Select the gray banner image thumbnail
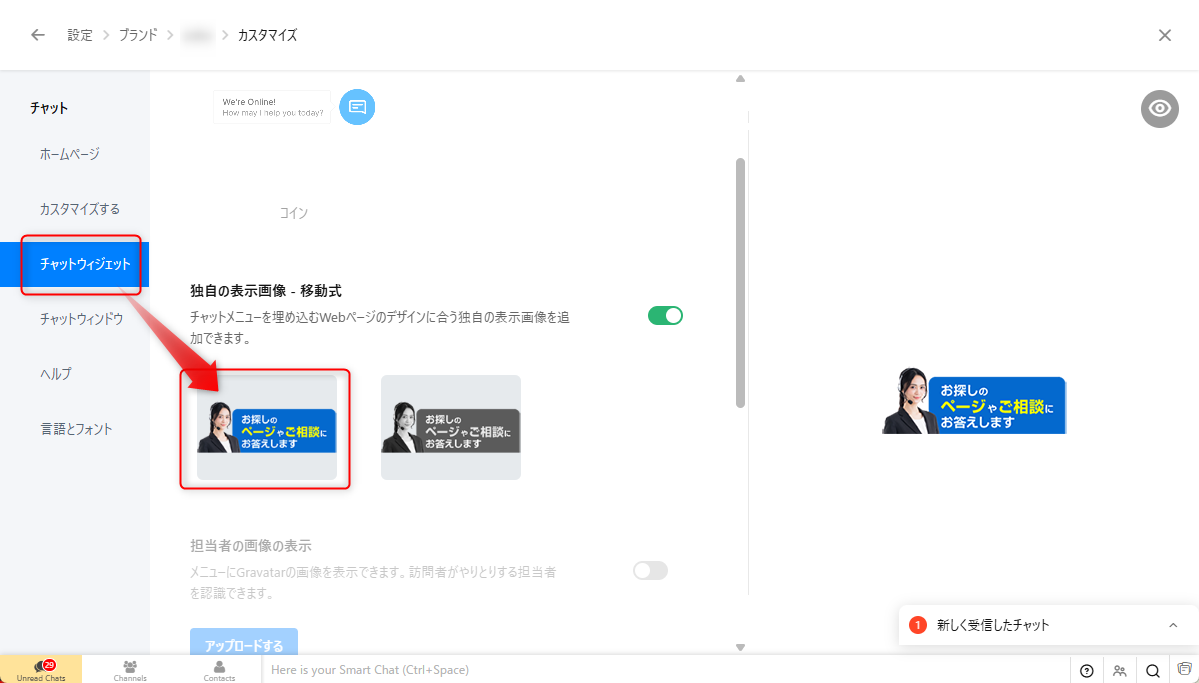This screenshot has width=1199, height=683. pyautogui.click(x=451, y=428)
